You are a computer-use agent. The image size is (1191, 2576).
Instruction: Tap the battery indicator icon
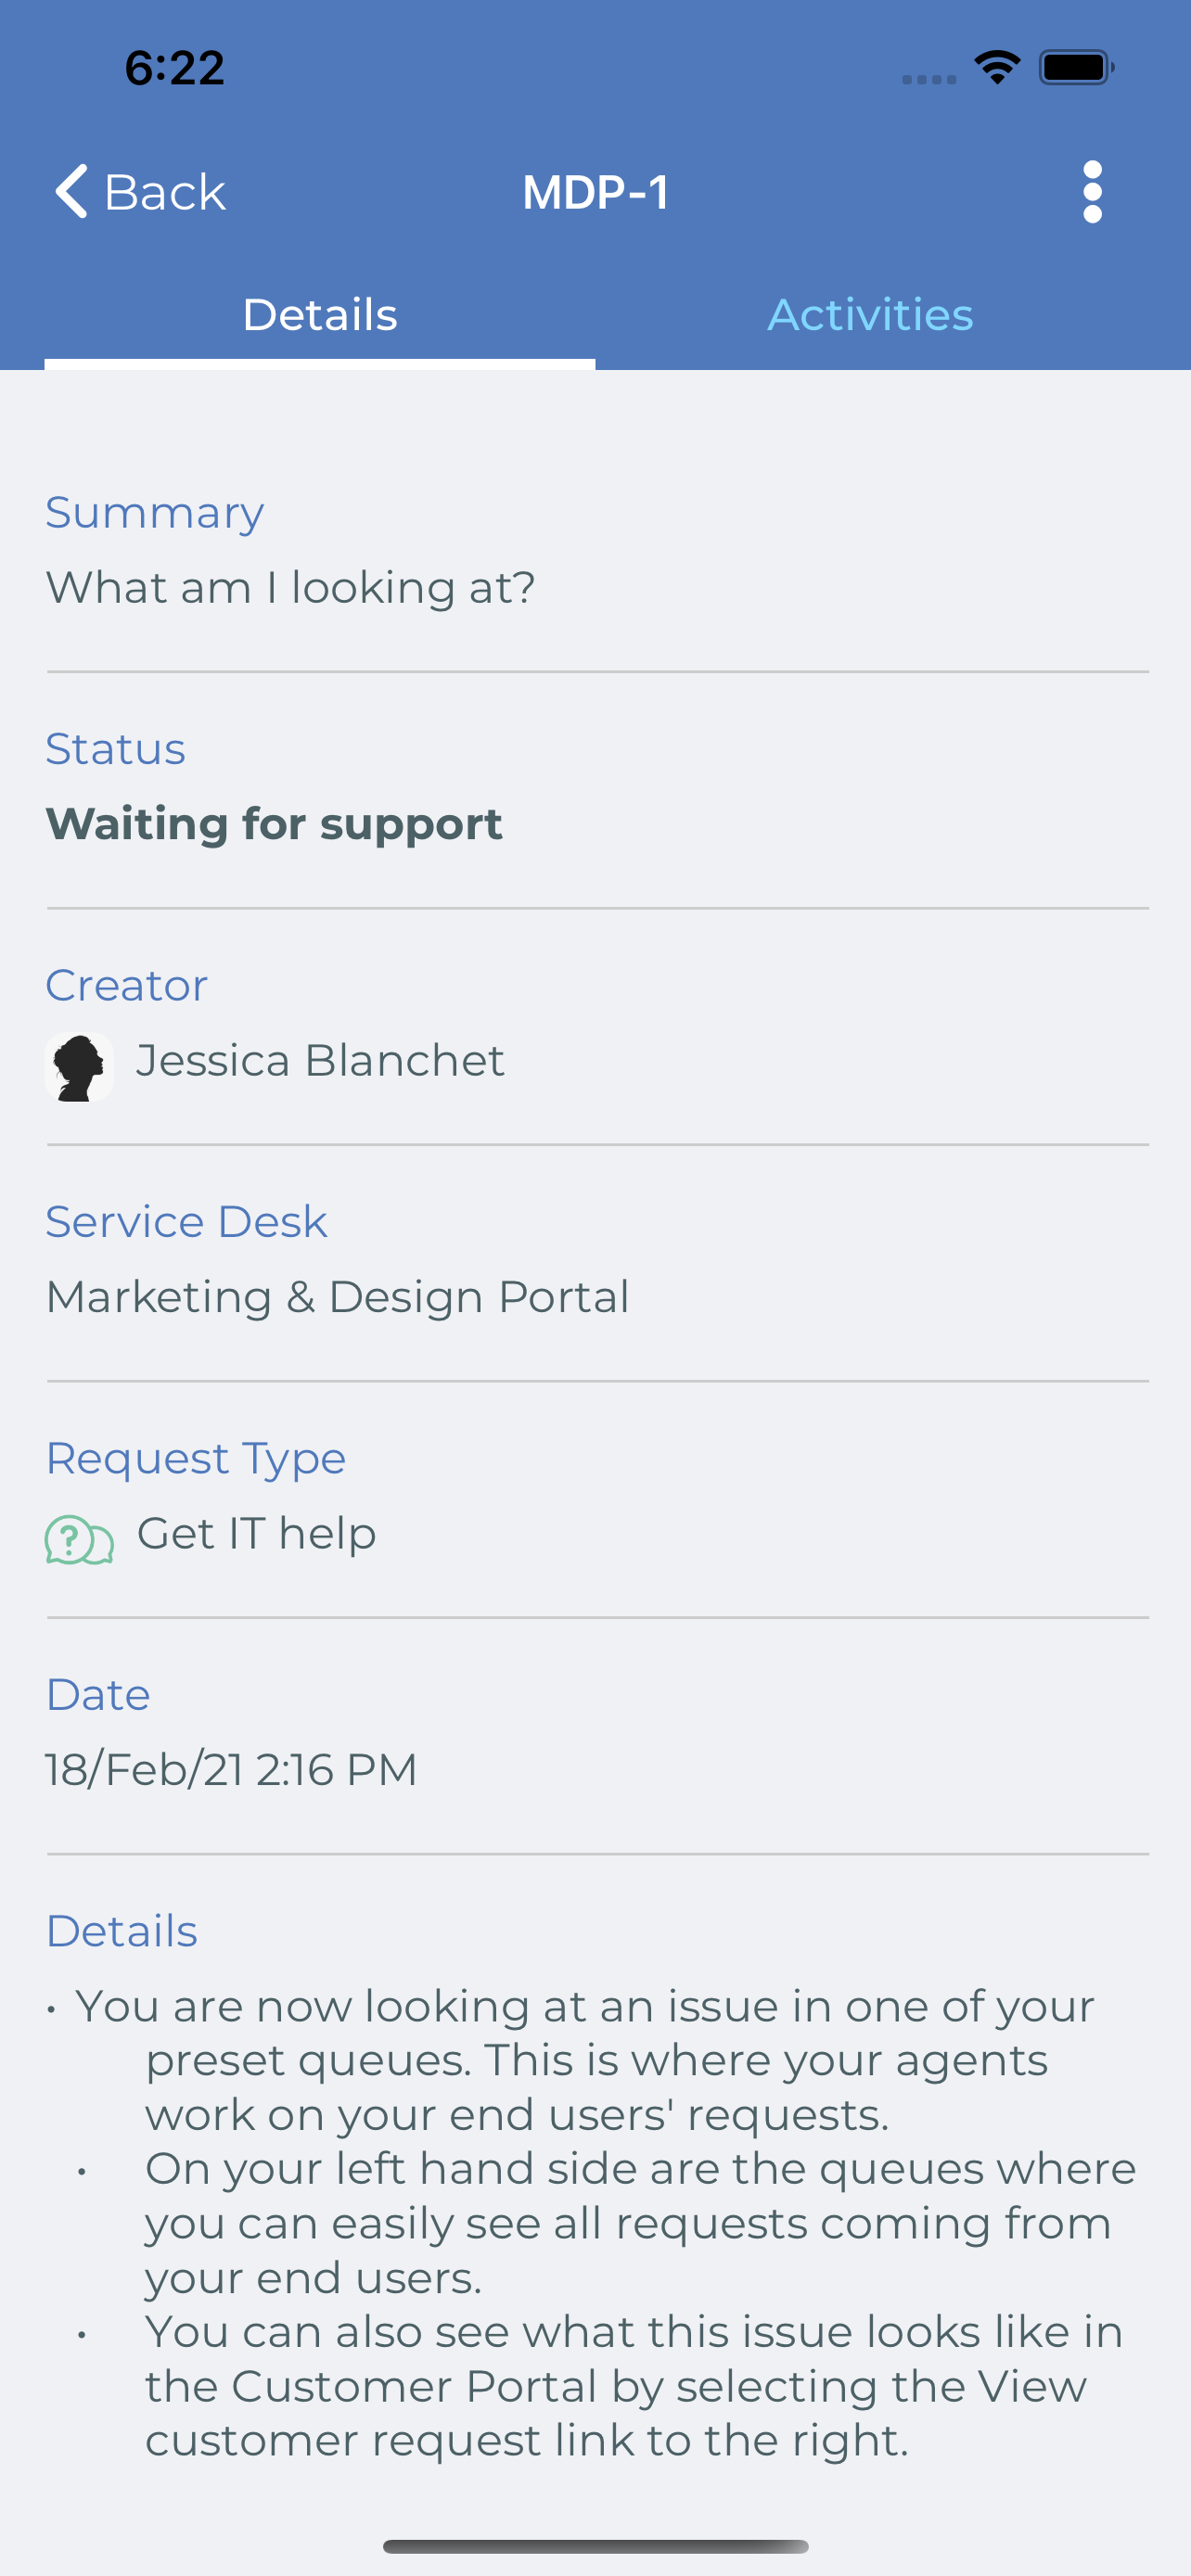[1076, 68]
